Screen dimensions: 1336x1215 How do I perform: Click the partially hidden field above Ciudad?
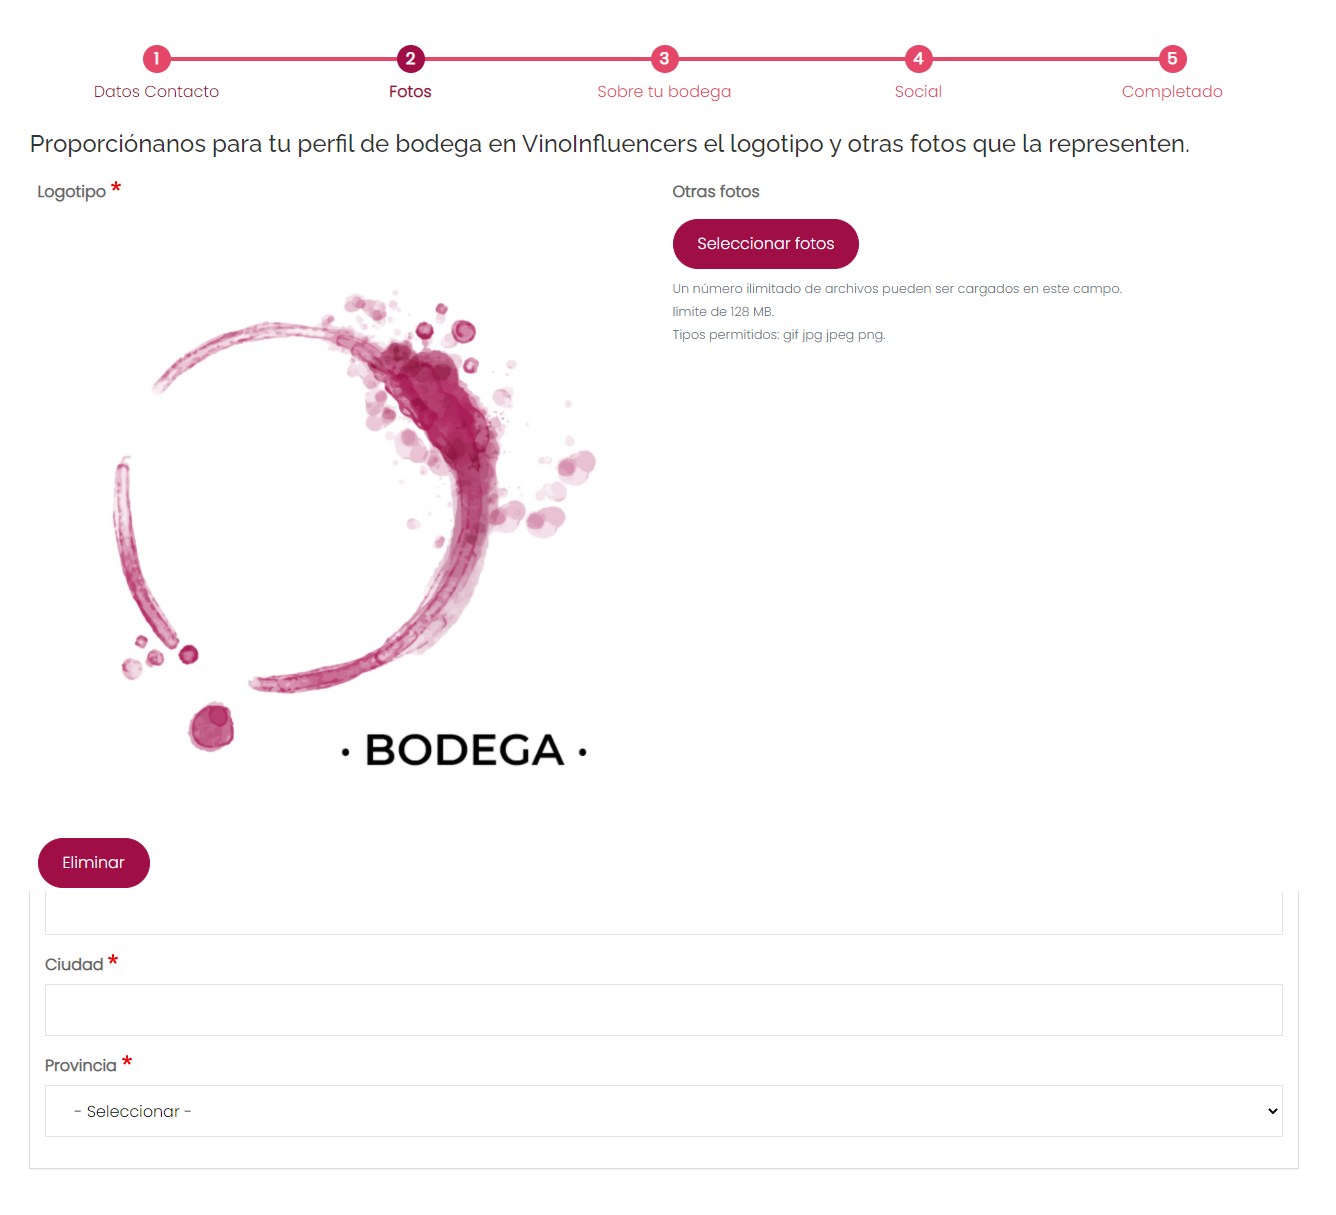click(664, 913)
